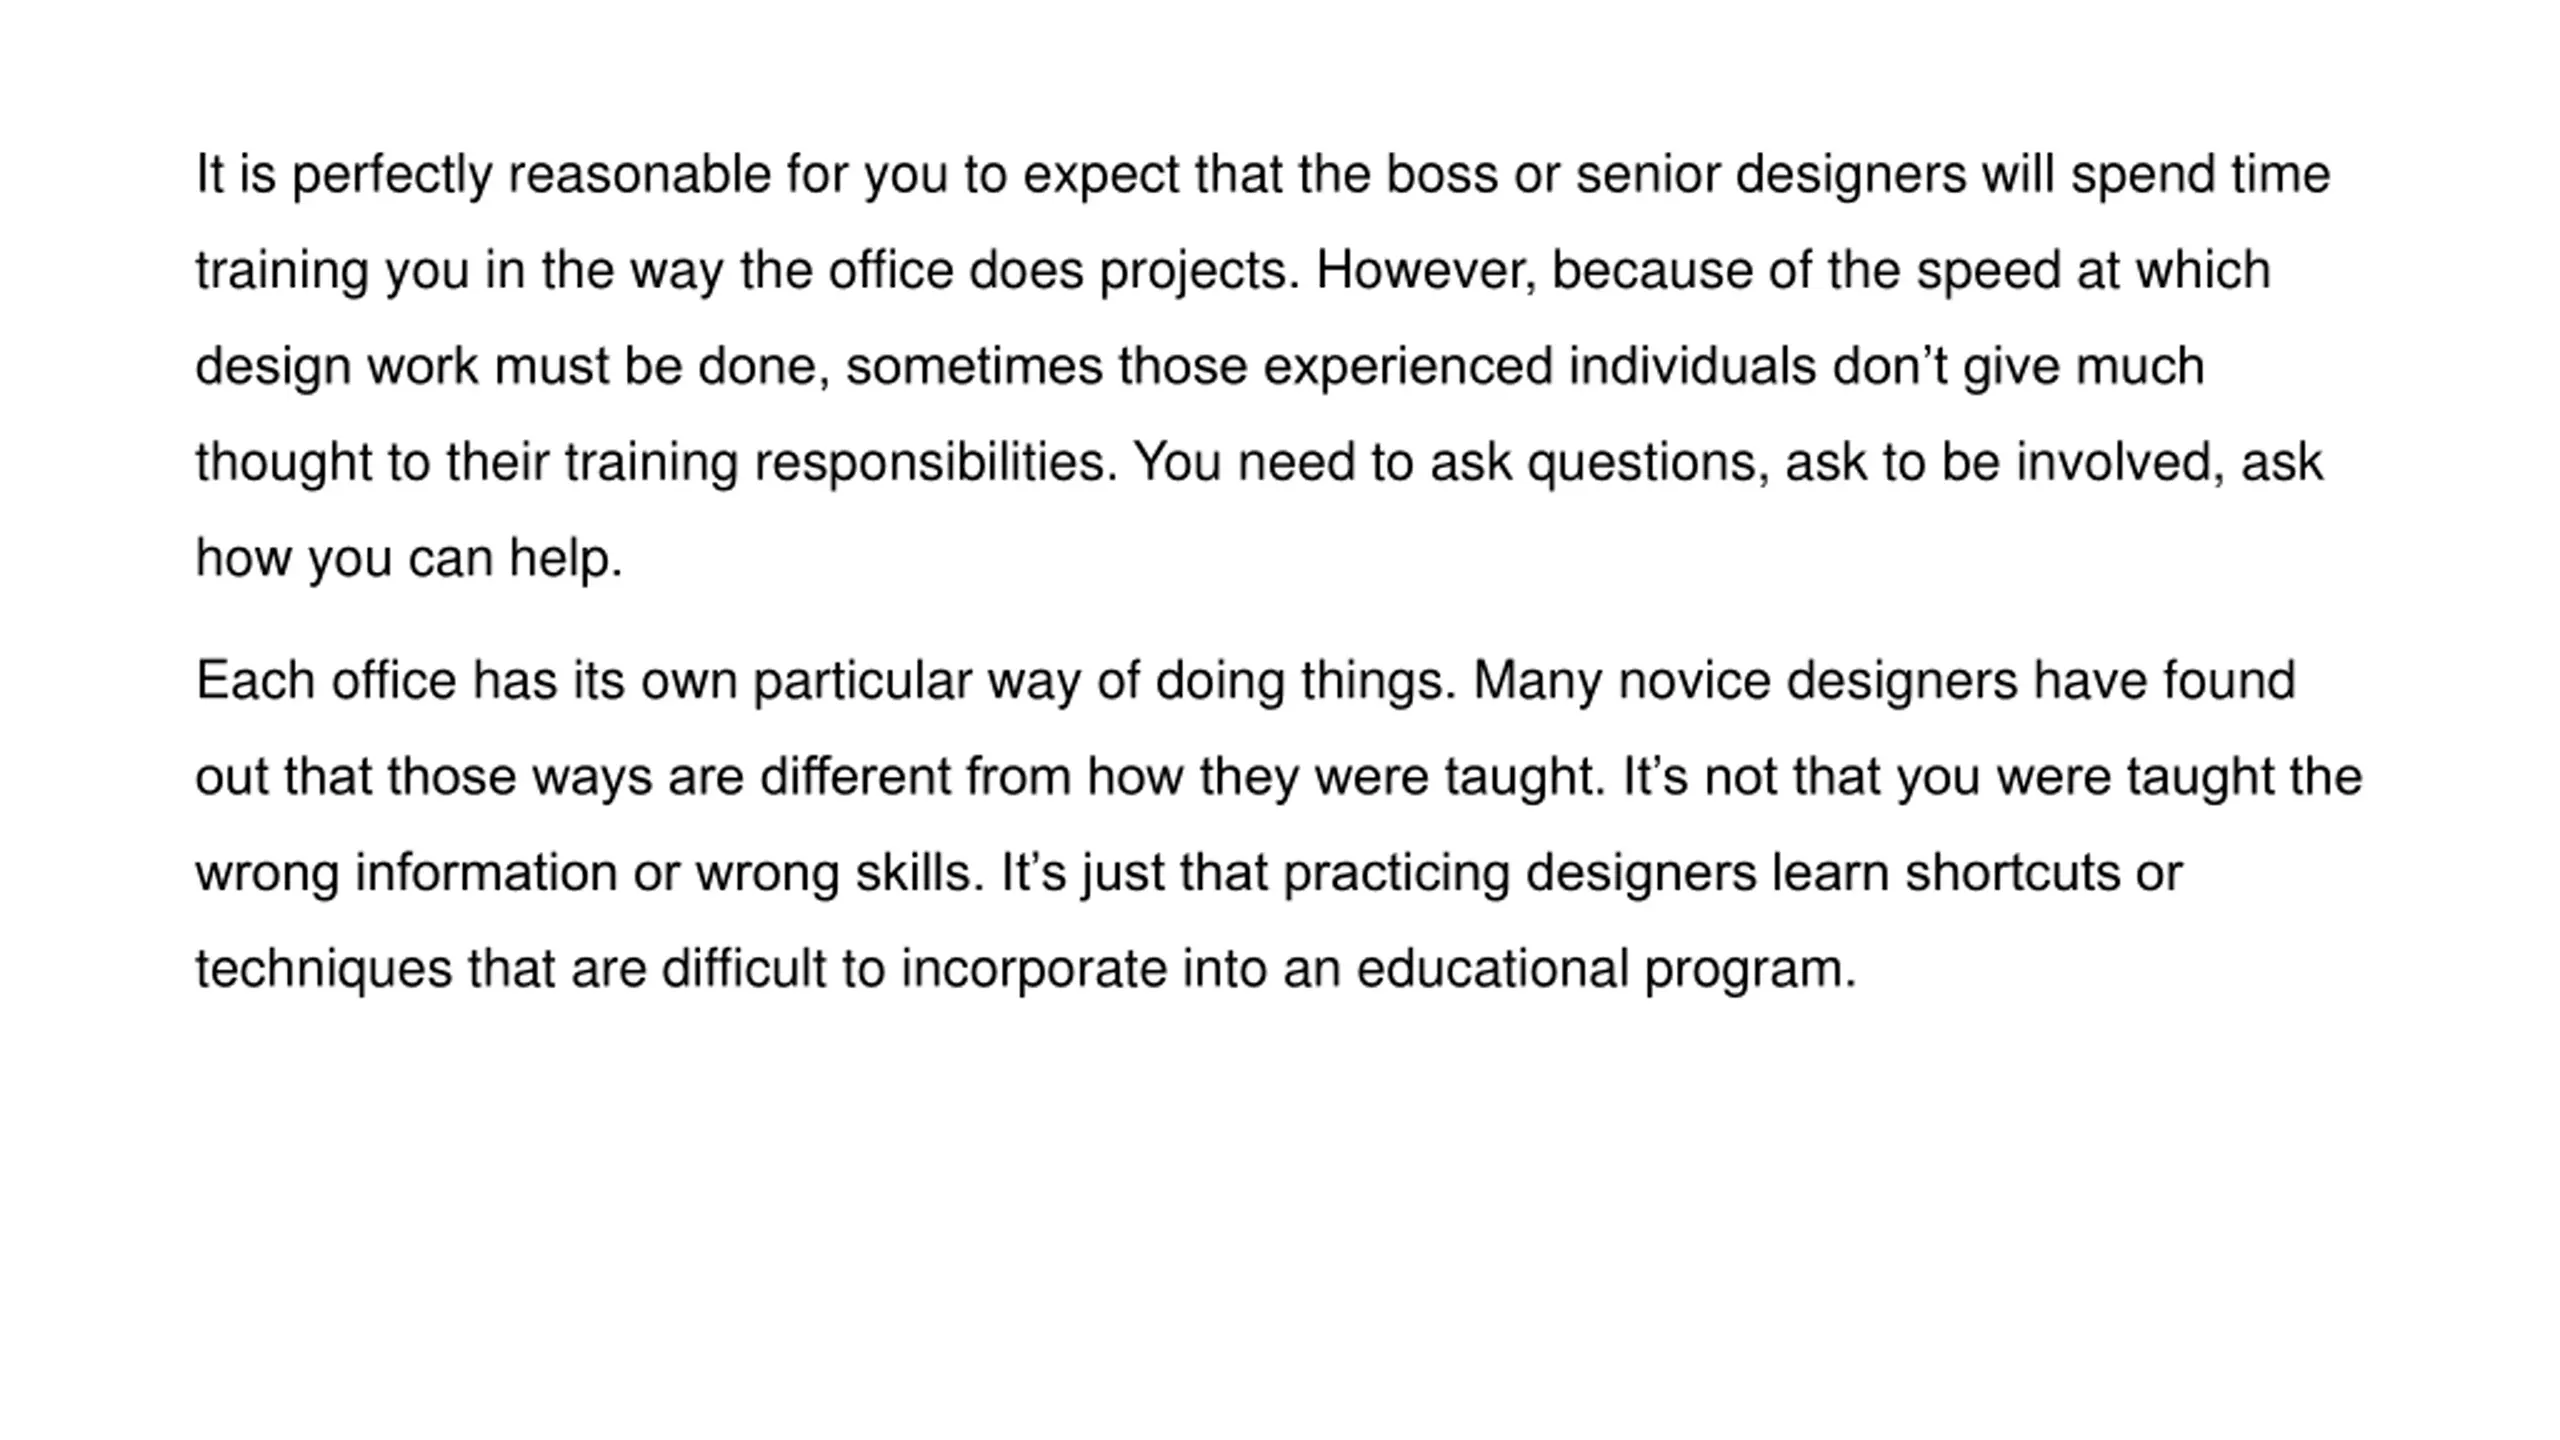Click "Each office" starting the second paragraph

(326, 681)
